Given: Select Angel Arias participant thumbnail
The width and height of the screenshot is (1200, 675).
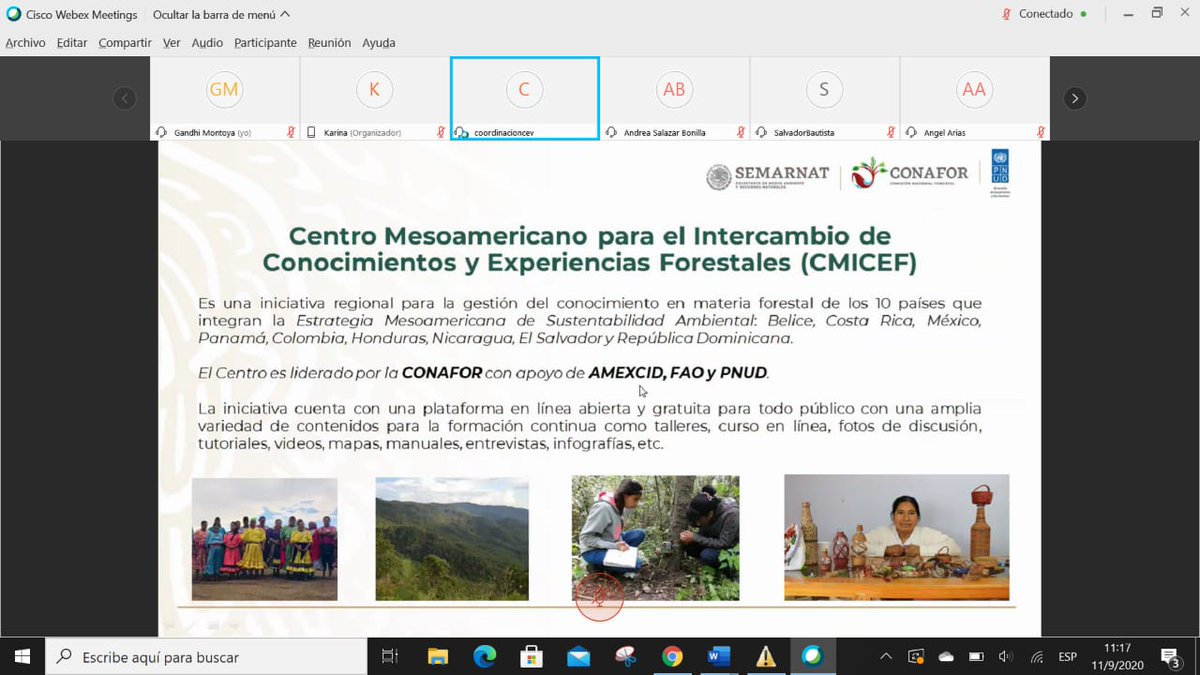Looking at the screenshot, I should click(x=974, y=98).
